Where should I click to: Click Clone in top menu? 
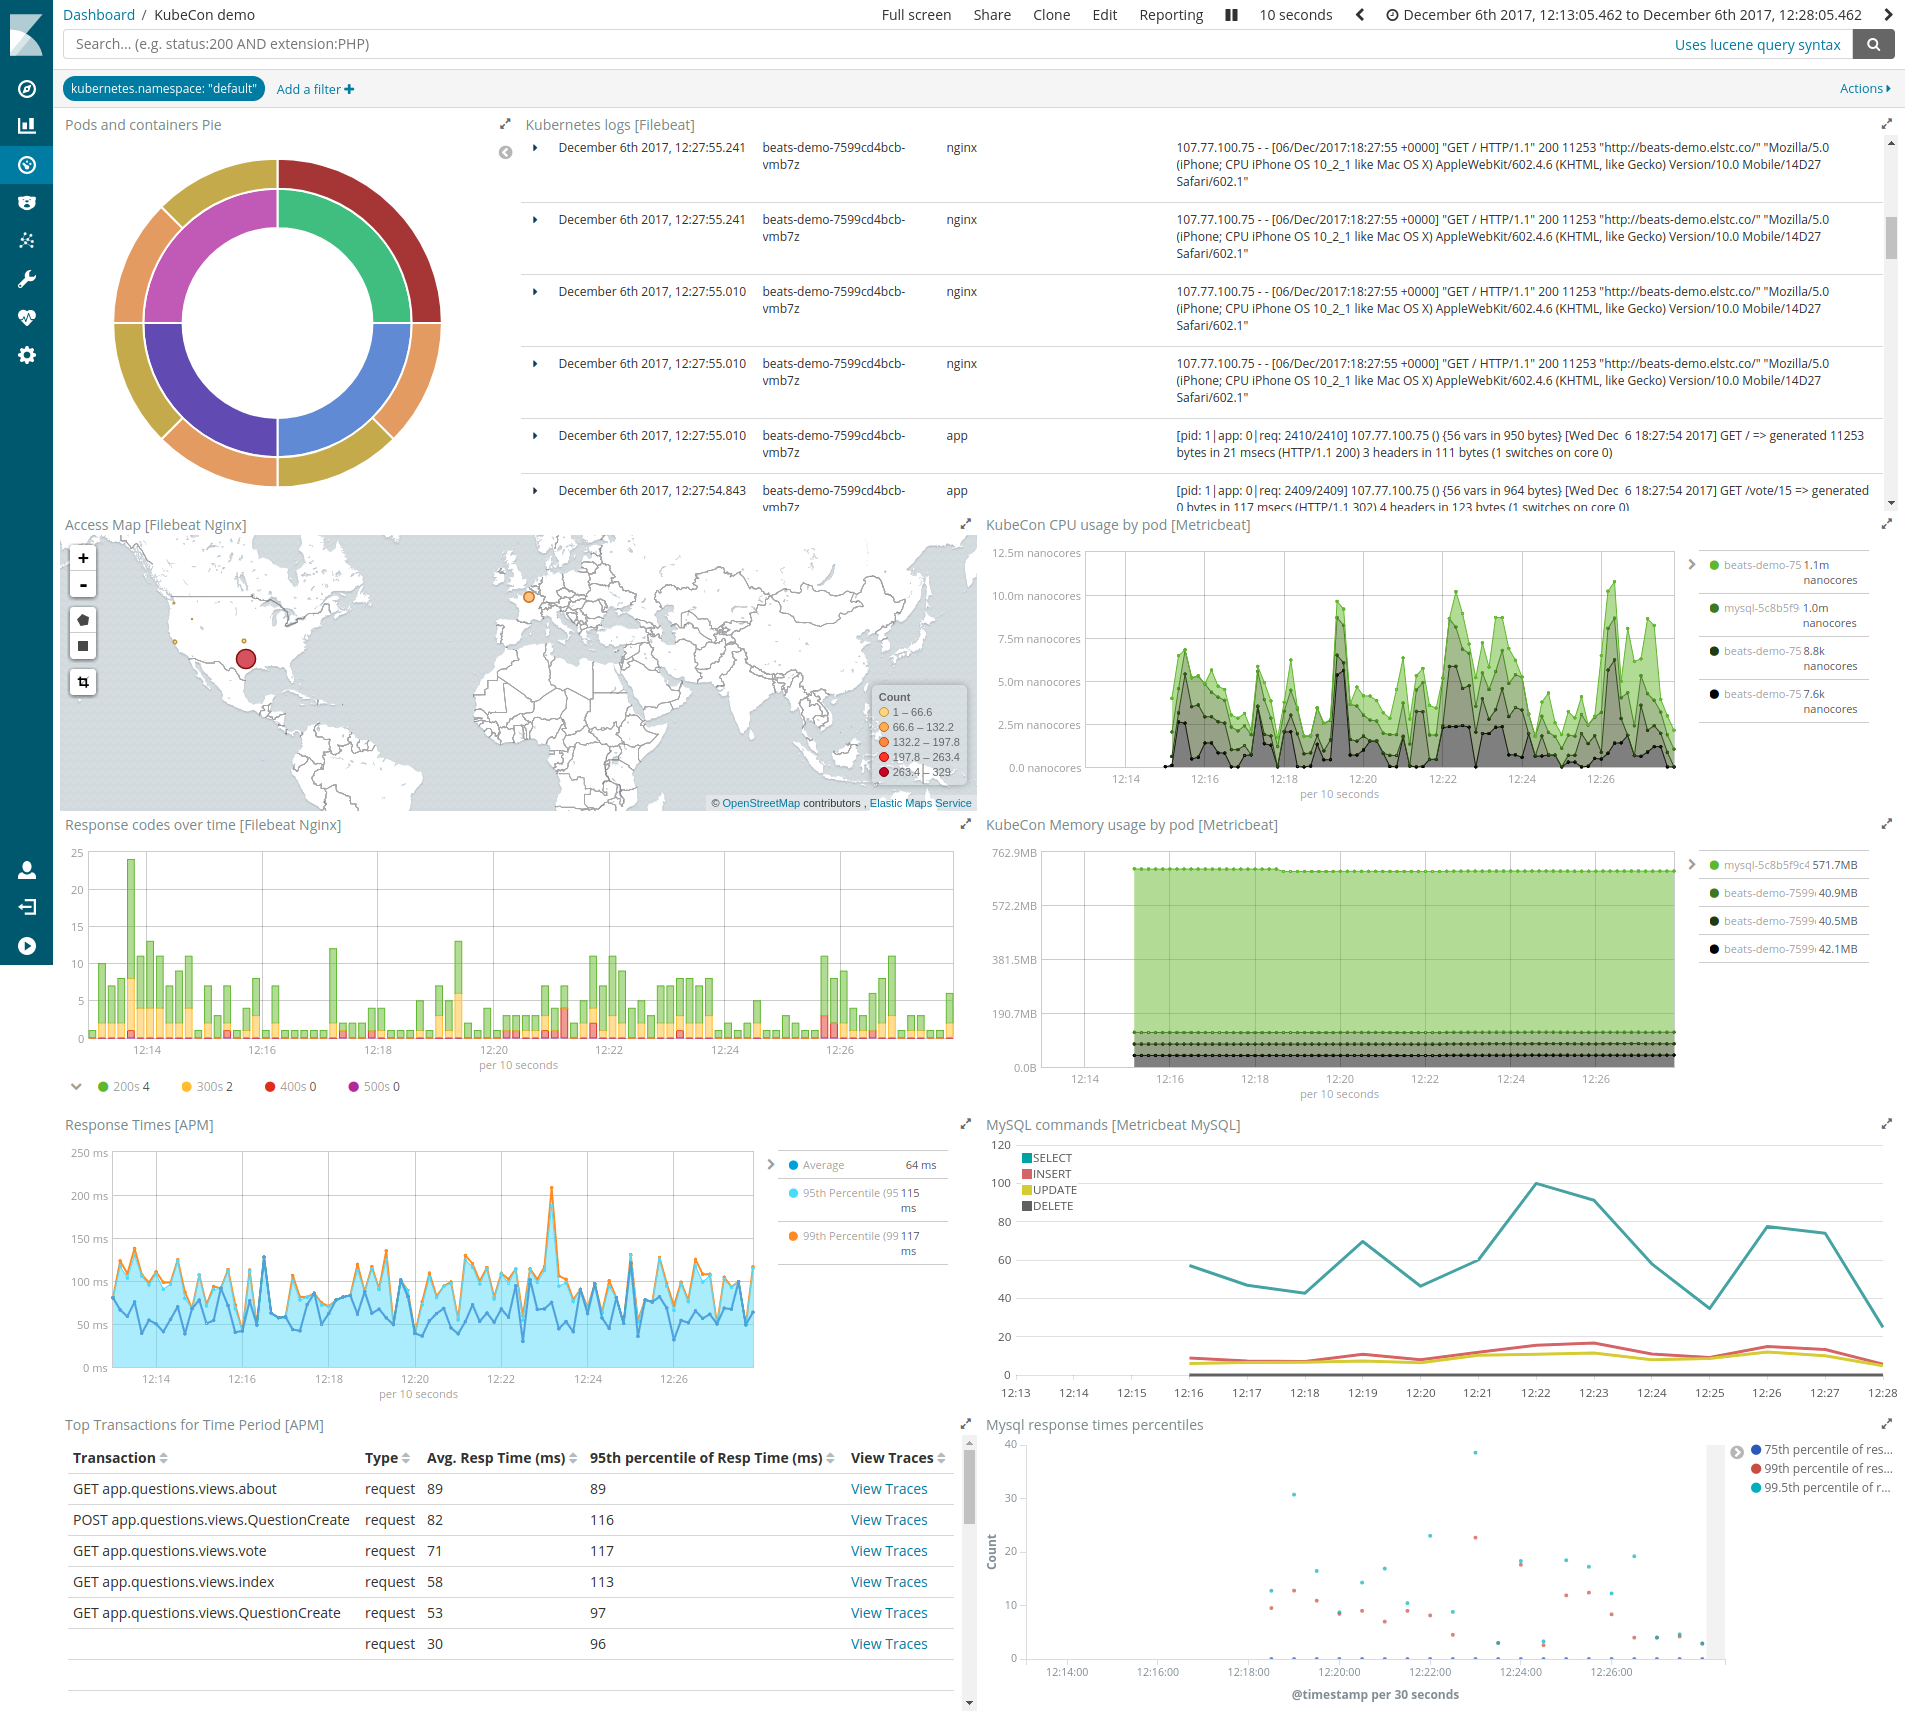pyautogui.click(x=1051, y=15)
